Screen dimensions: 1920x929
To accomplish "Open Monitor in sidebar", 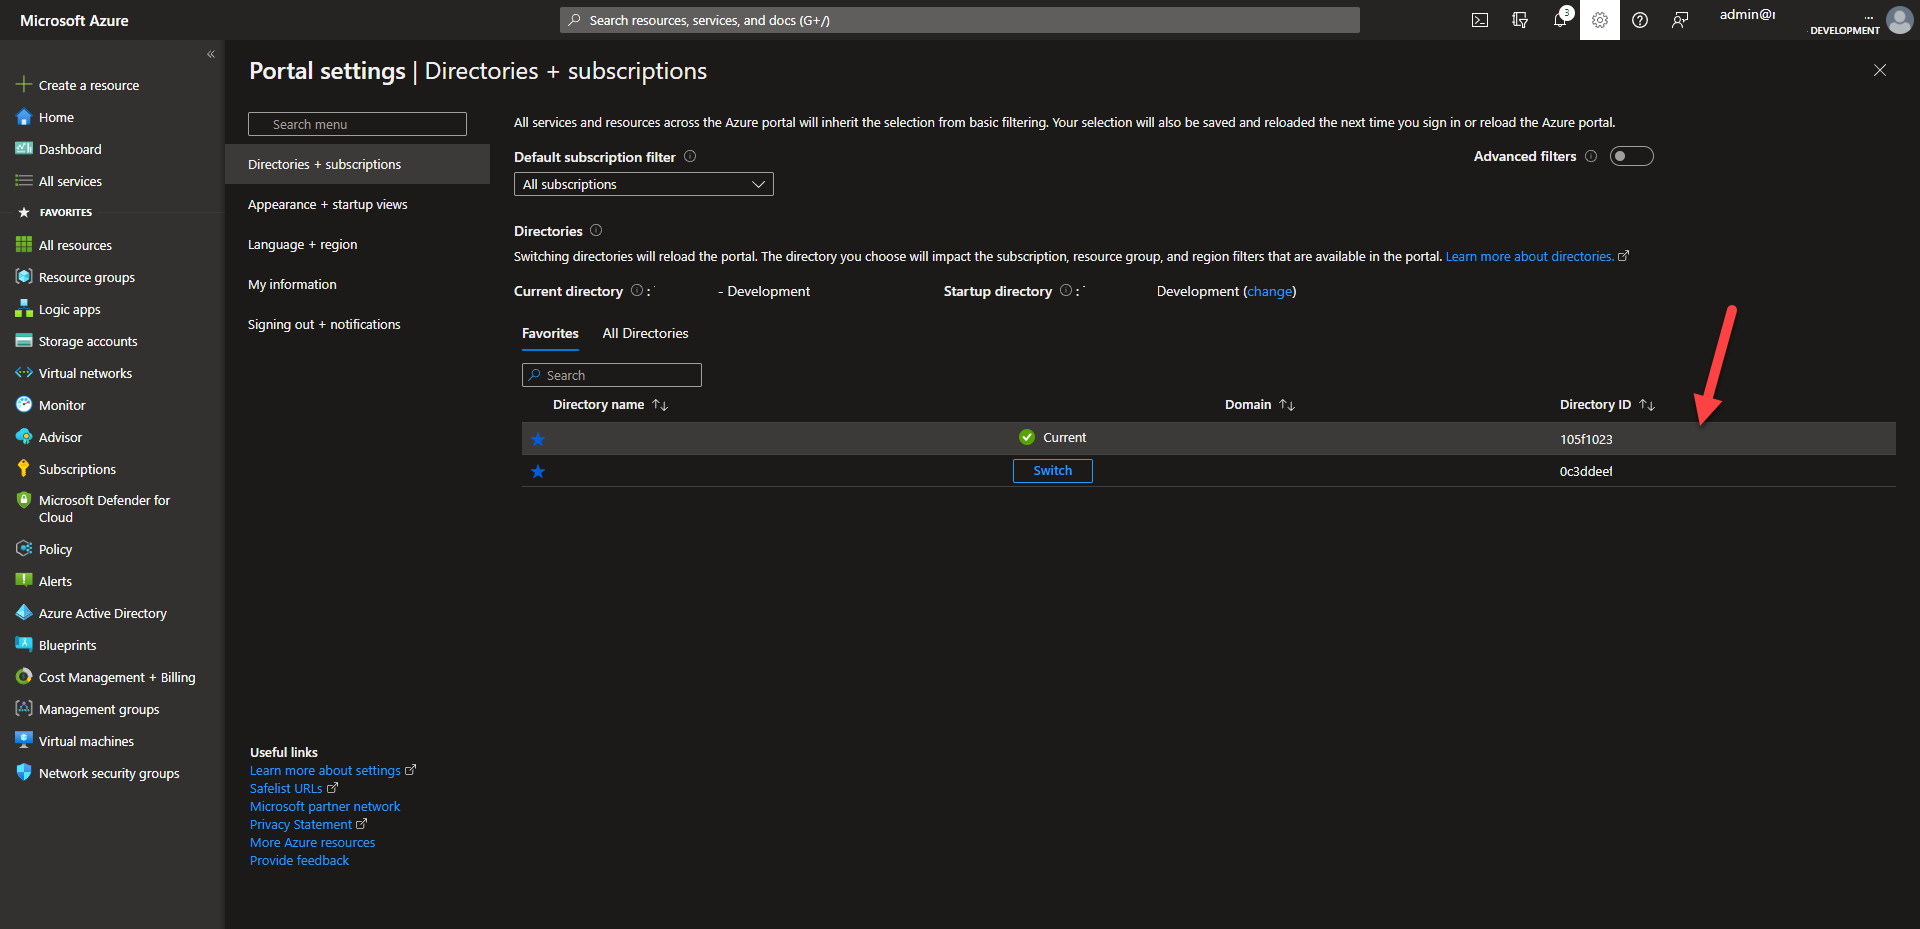I will (x=62, y=405).
